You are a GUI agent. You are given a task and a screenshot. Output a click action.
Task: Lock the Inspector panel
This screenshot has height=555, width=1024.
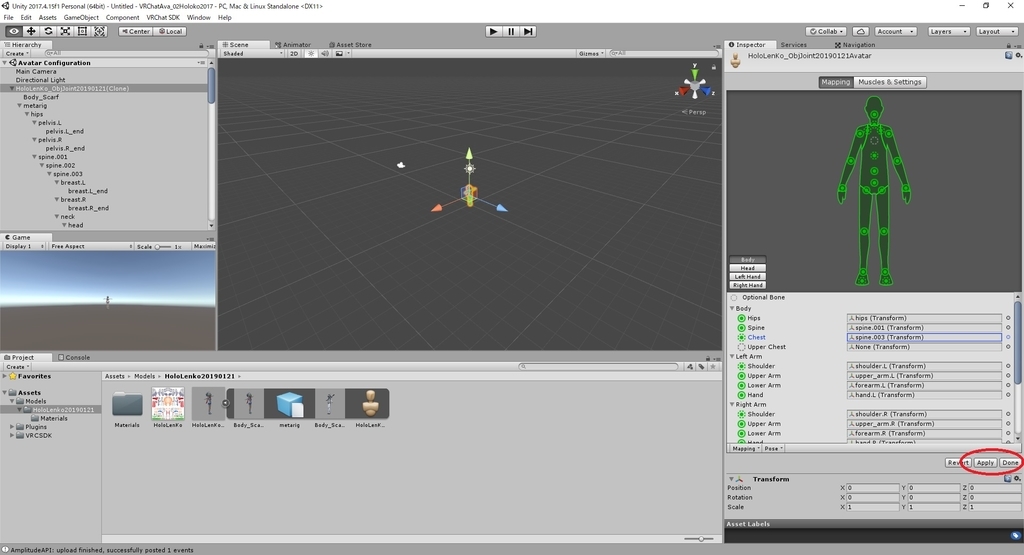(1008, 45)
